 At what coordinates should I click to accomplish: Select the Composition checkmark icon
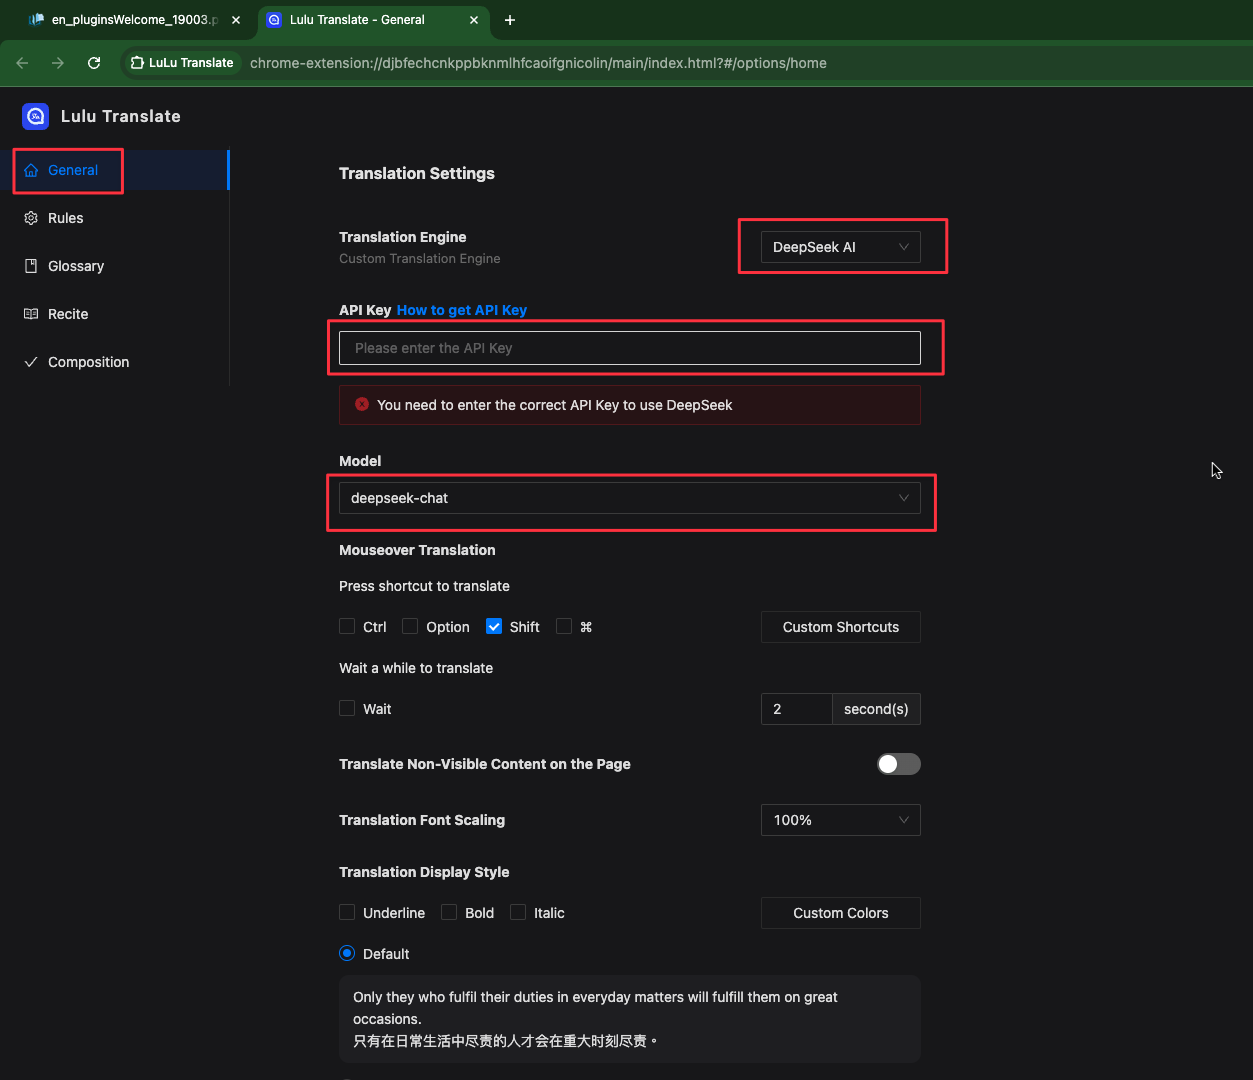pyautogui.click(x=31, y=362)
